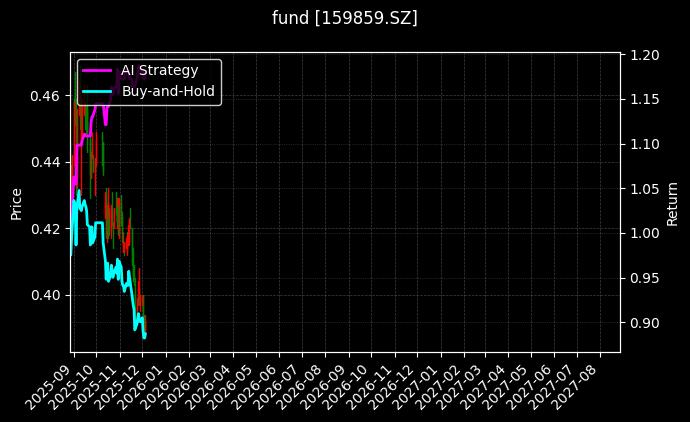Click the cyan Buy-and-Hold legend line
690x422 pixels.
97,91
